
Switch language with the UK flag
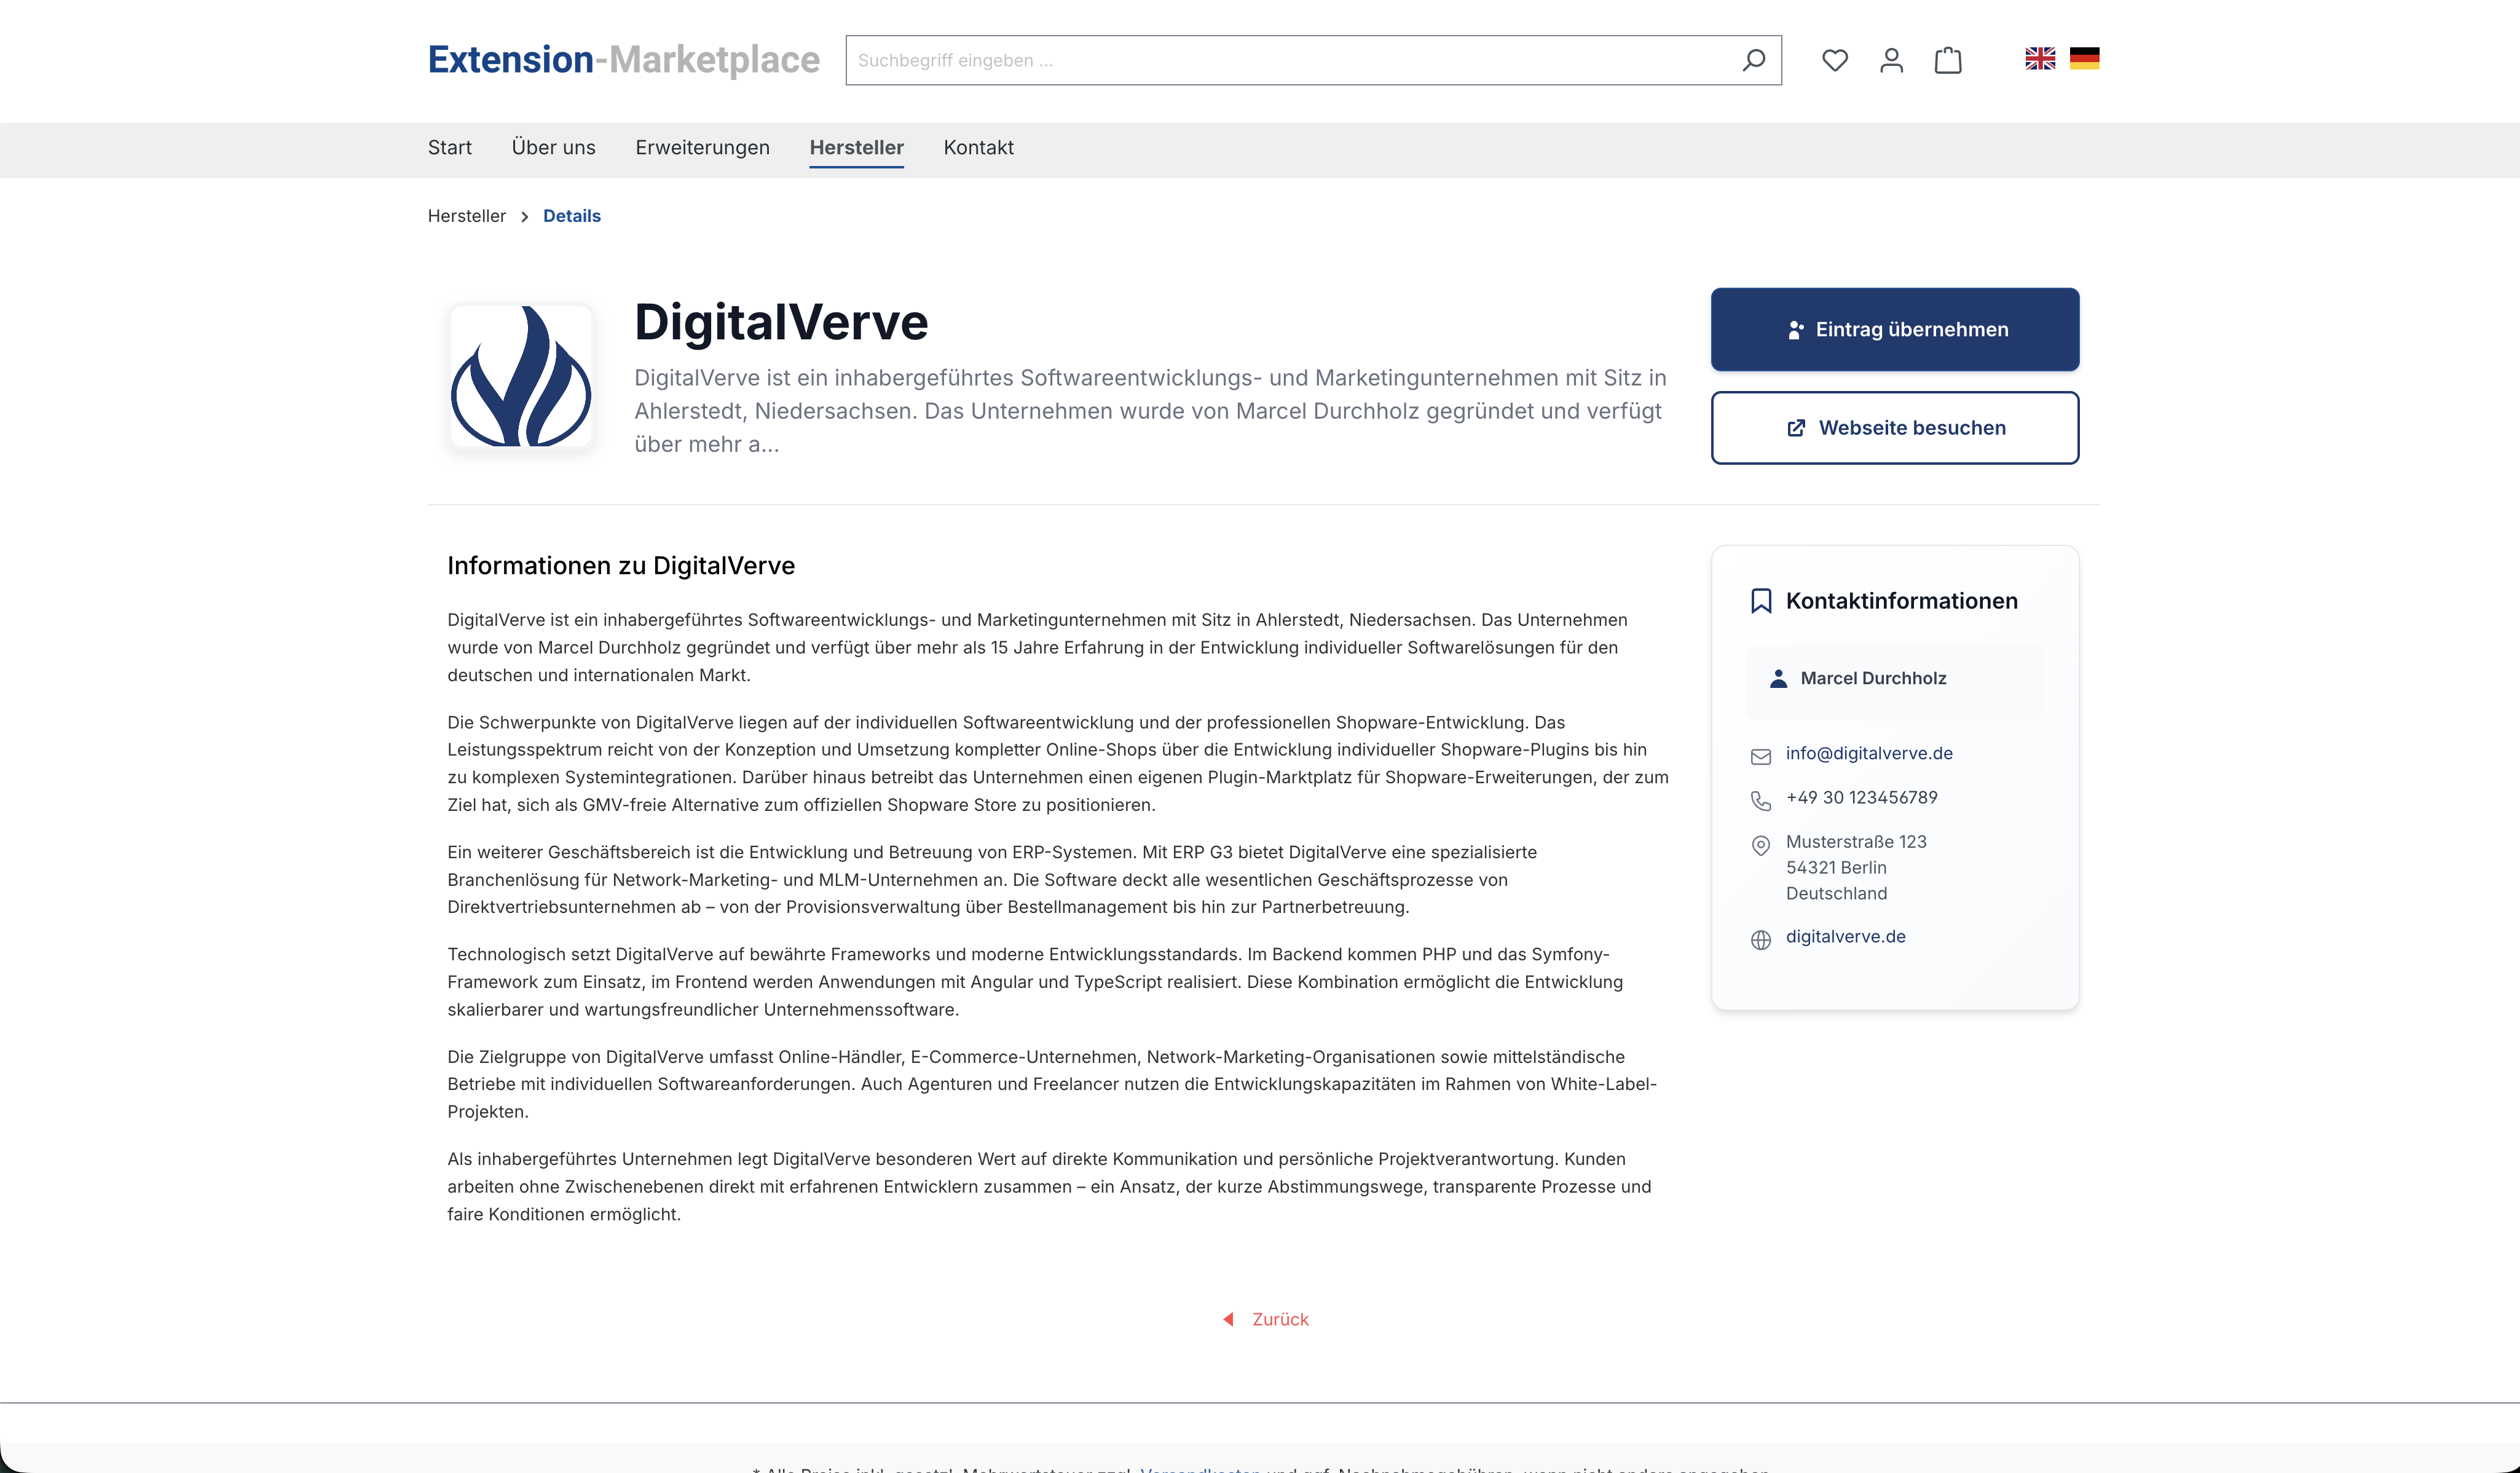tap(2039, 59)
